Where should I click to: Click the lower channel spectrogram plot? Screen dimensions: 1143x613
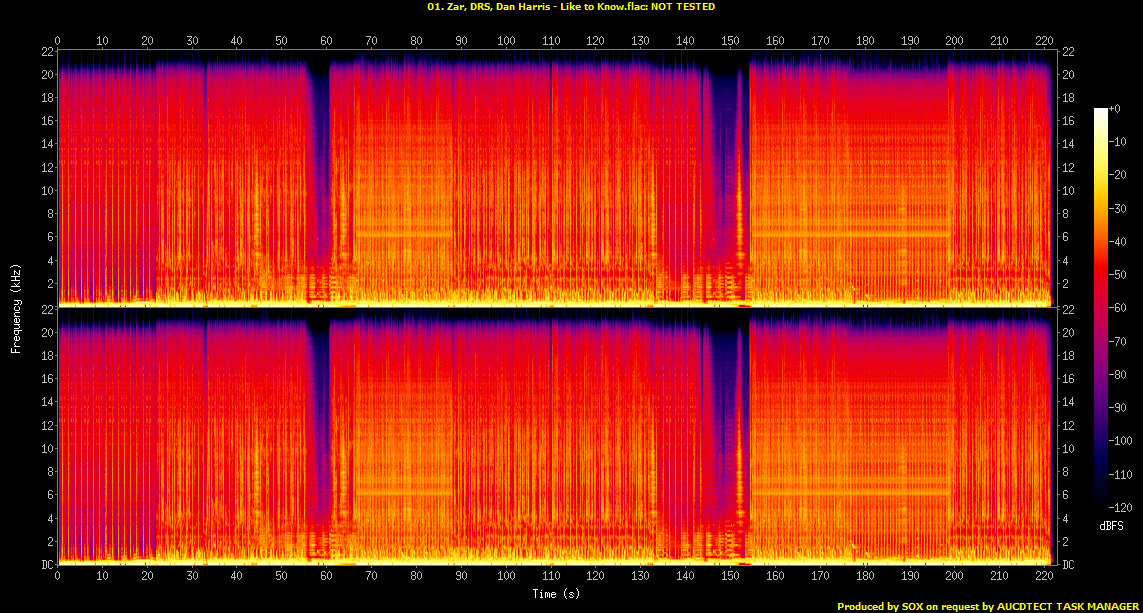coord(557,436)
